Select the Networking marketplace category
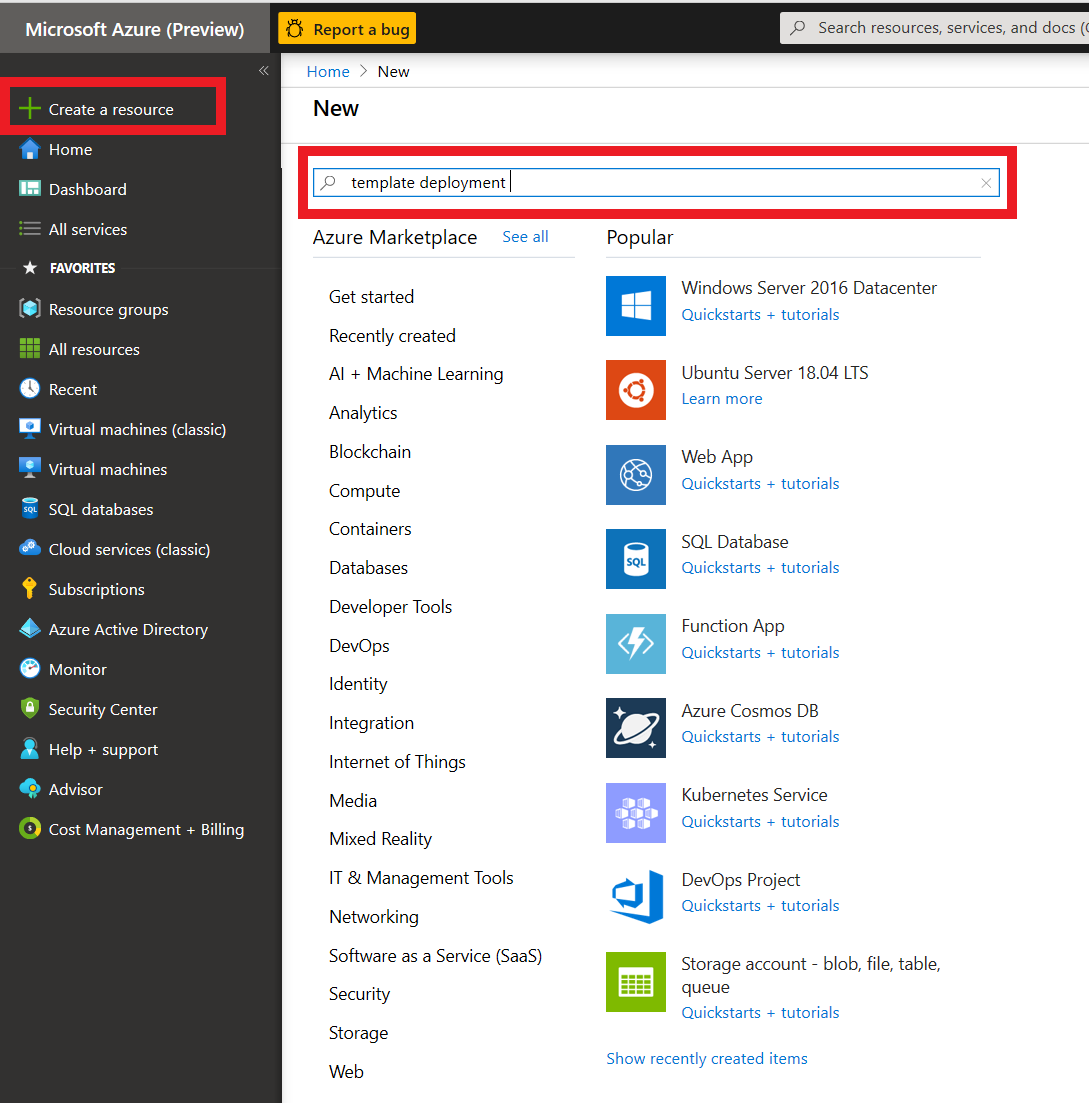Image resolution: width=1089 pixels, height=1103 pixels. (x=373, y=917)
